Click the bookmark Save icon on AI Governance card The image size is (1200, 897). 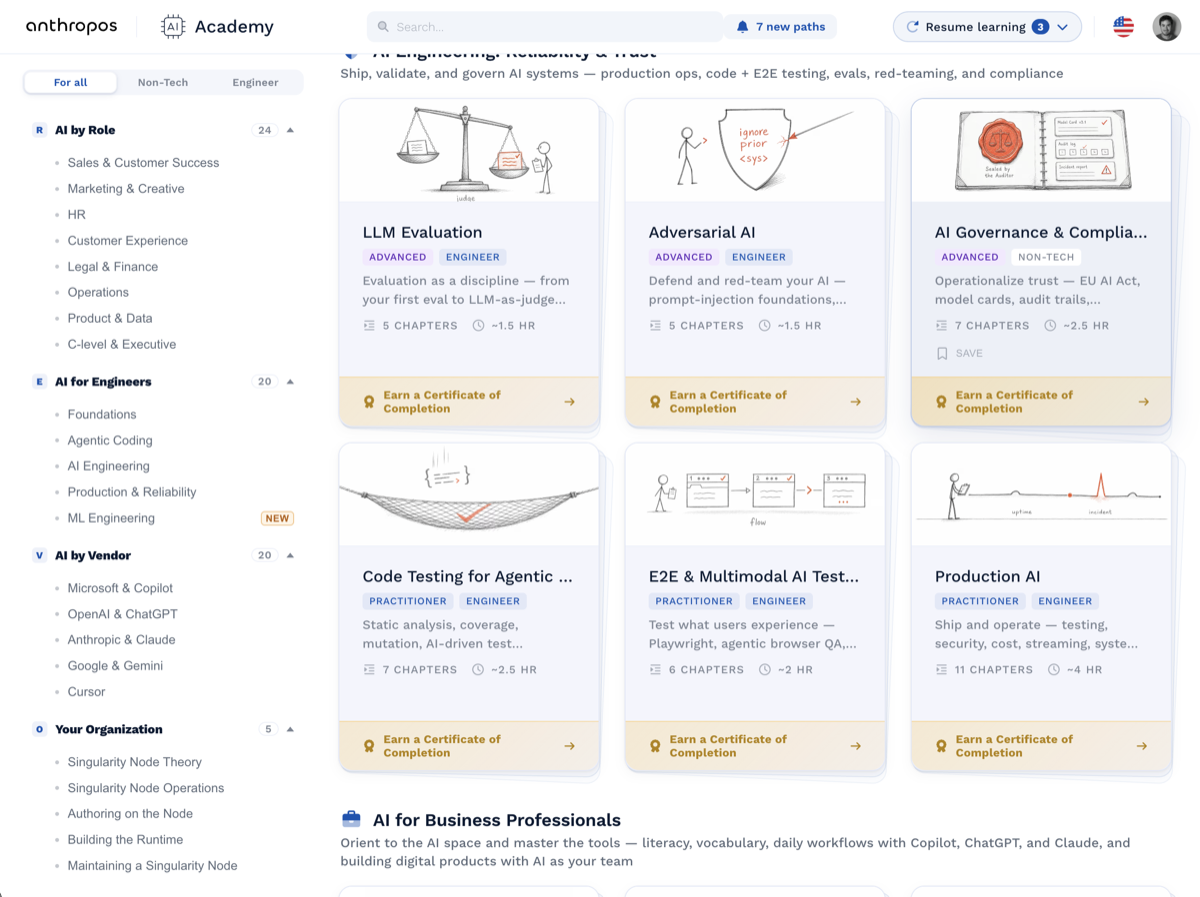(x=942, y=353)
